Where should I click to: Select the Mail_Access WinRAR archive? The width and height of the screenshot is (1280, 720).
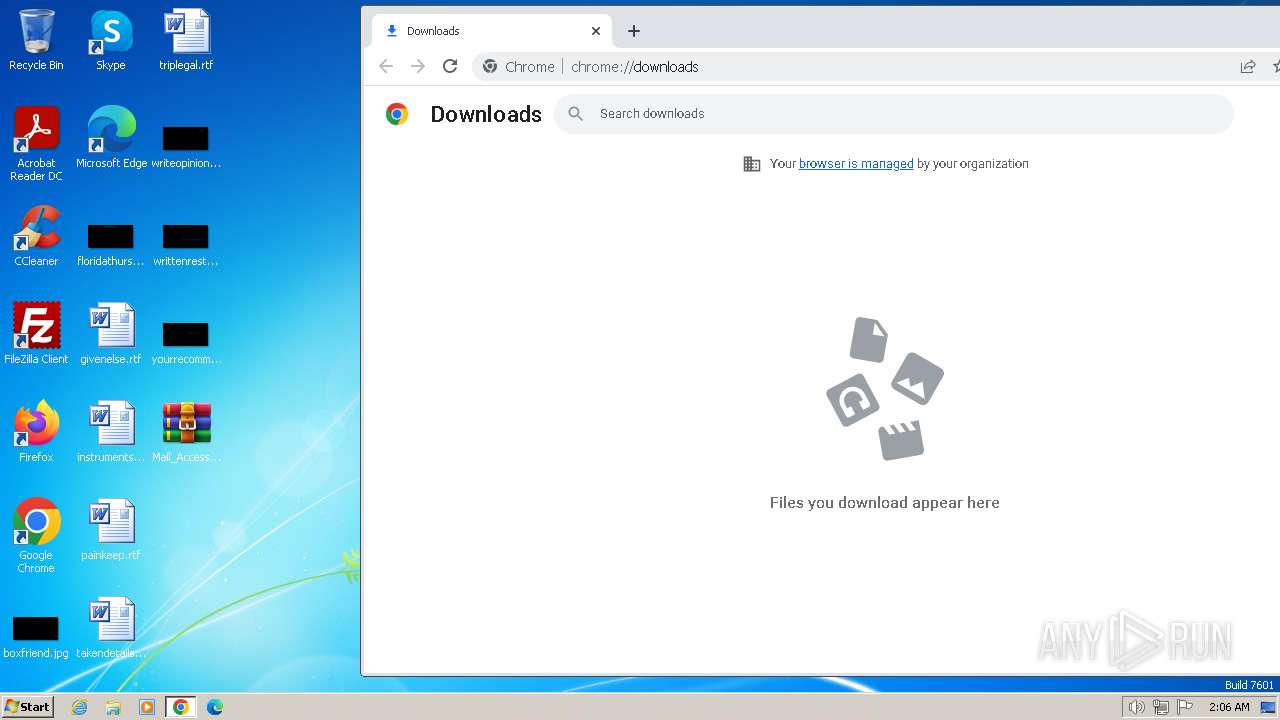[186, 432]
